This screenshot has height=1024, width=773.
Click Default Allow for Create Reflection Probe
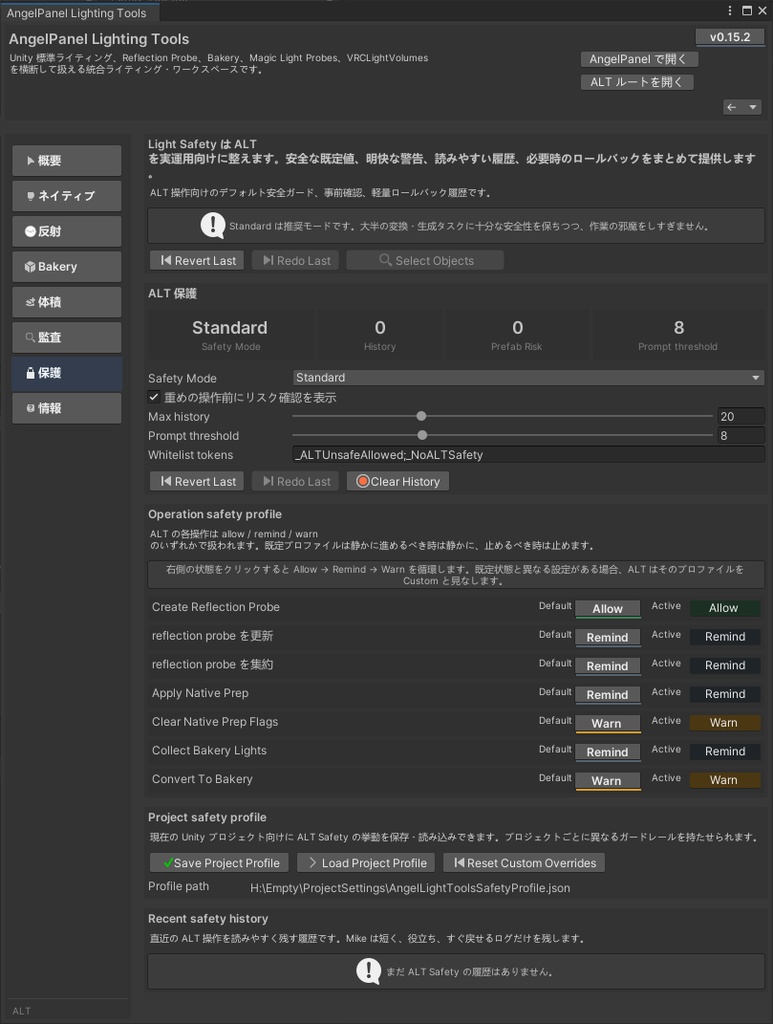(x=608, y=609)
